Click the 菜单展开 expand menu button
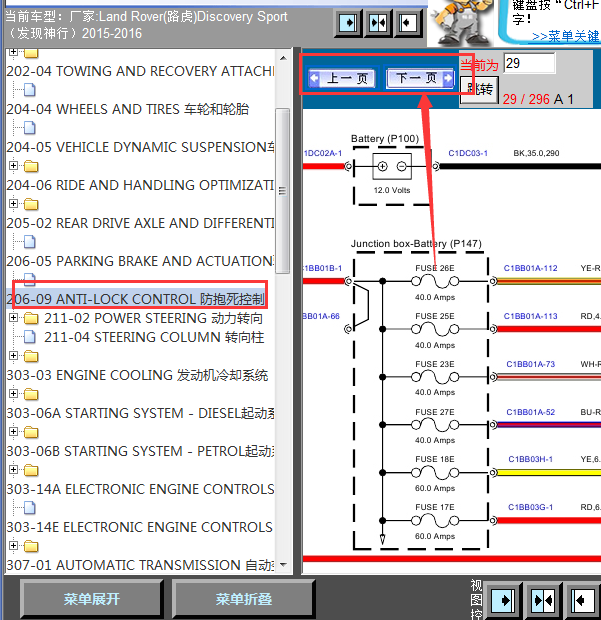This screenshot has width=601, height=620. pos(91,599)
